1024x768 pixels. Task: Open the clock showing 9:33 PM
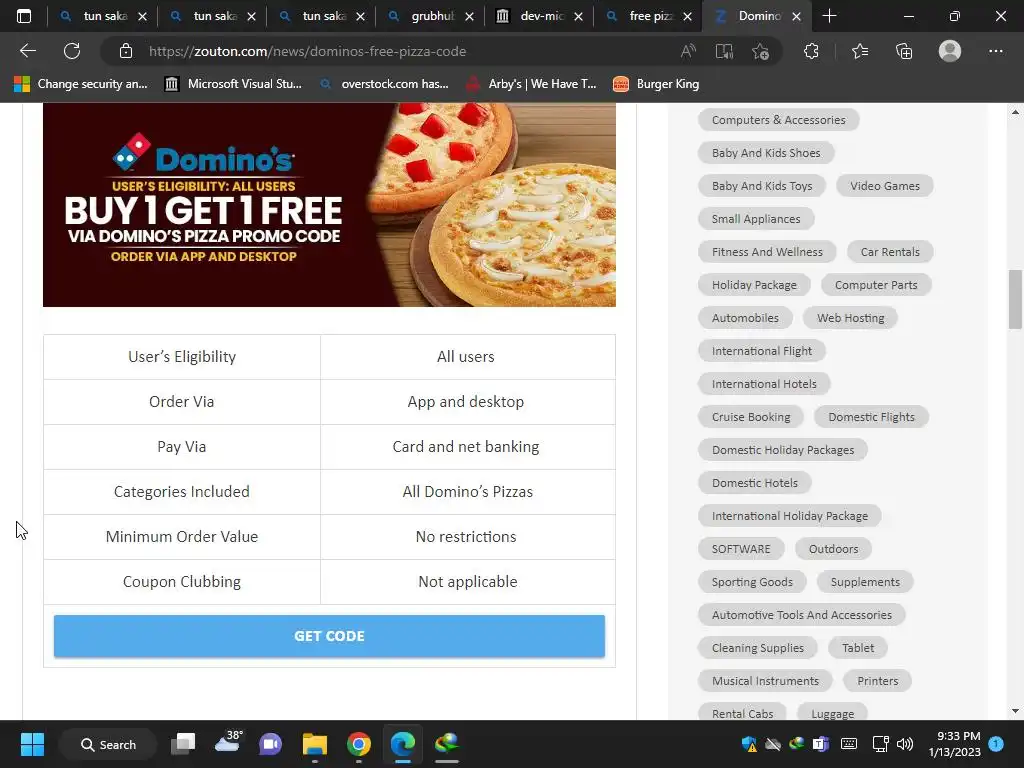pyautogui.click(x=954, y=744)
